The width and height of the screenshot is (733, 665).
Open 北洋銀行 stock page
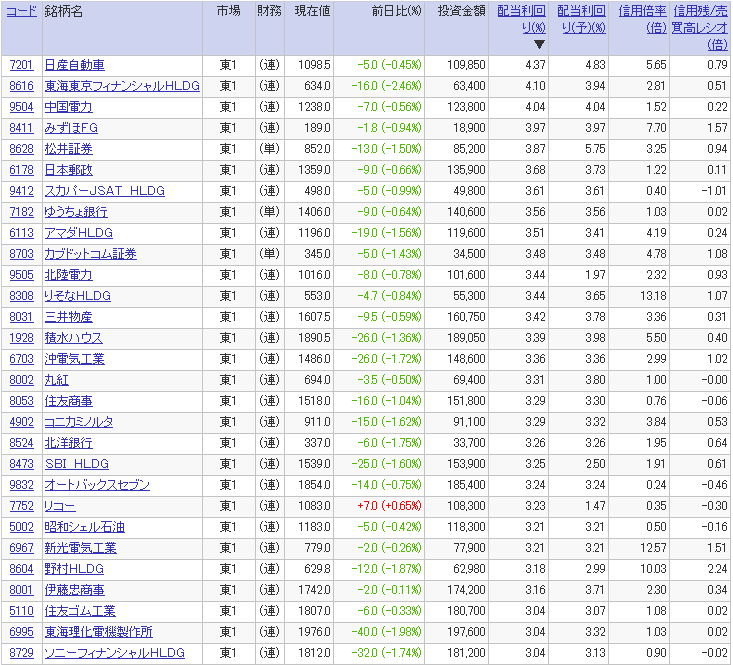[x=68, y=443]
